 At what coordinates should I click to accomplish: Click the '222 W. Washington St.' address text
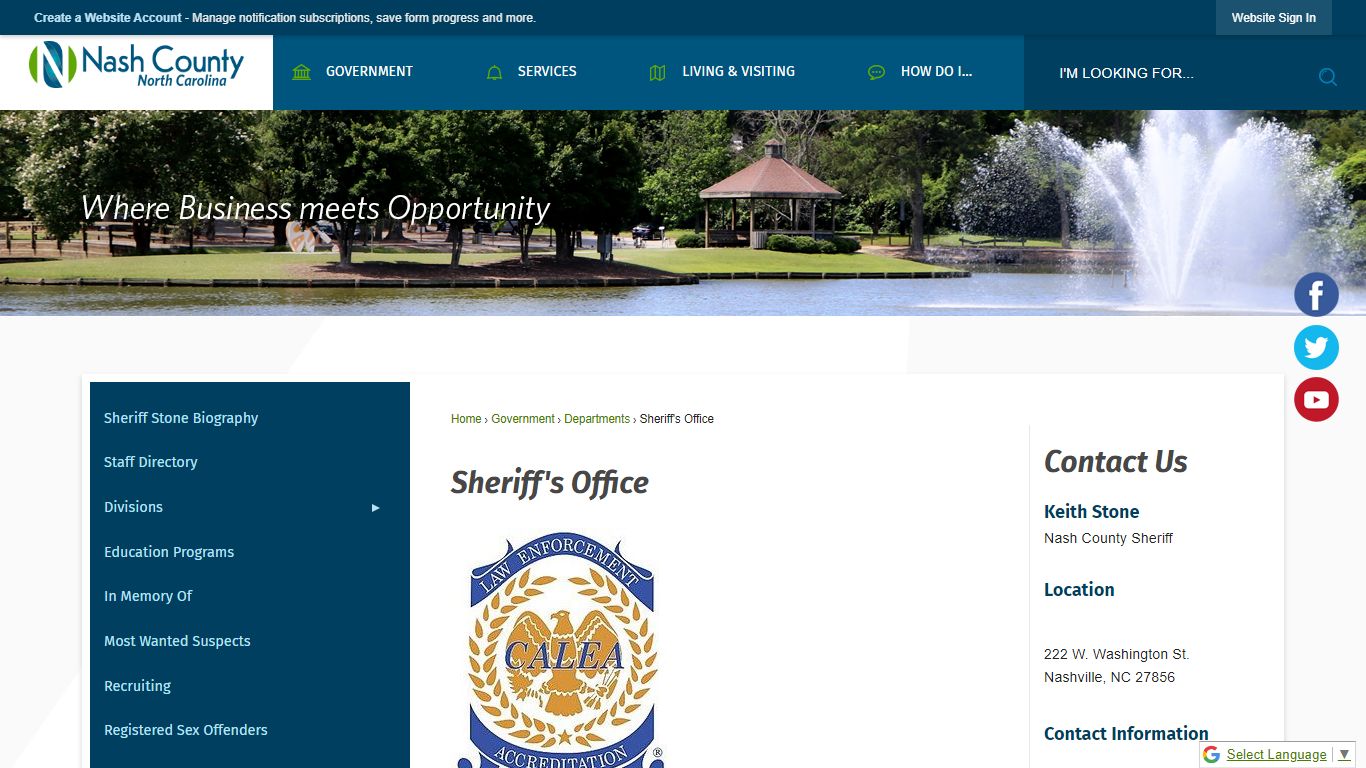pos(1116,654)
